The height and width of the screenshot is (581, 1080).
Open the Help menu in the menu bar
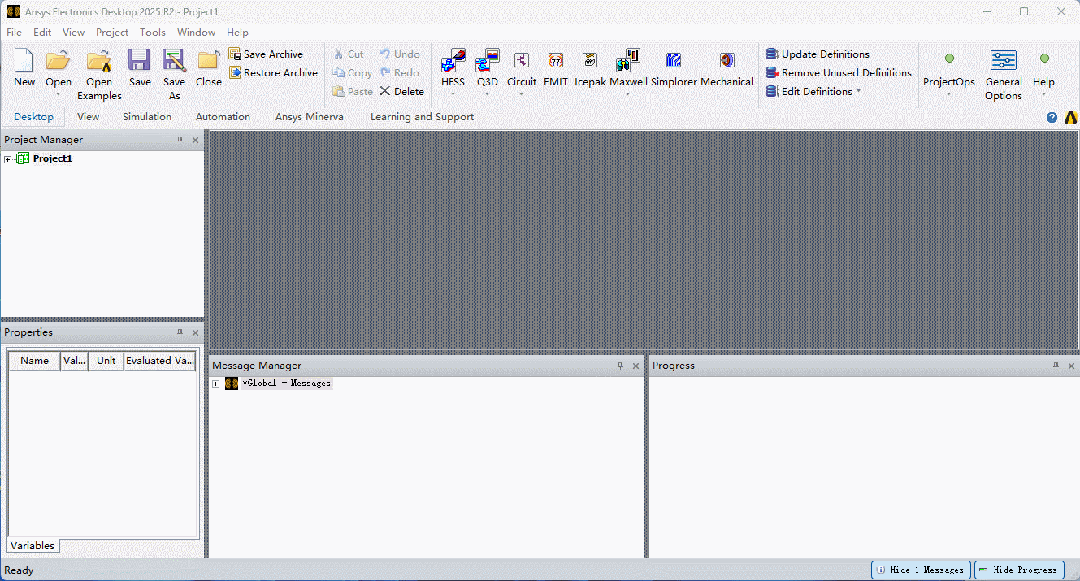point(238,32)
